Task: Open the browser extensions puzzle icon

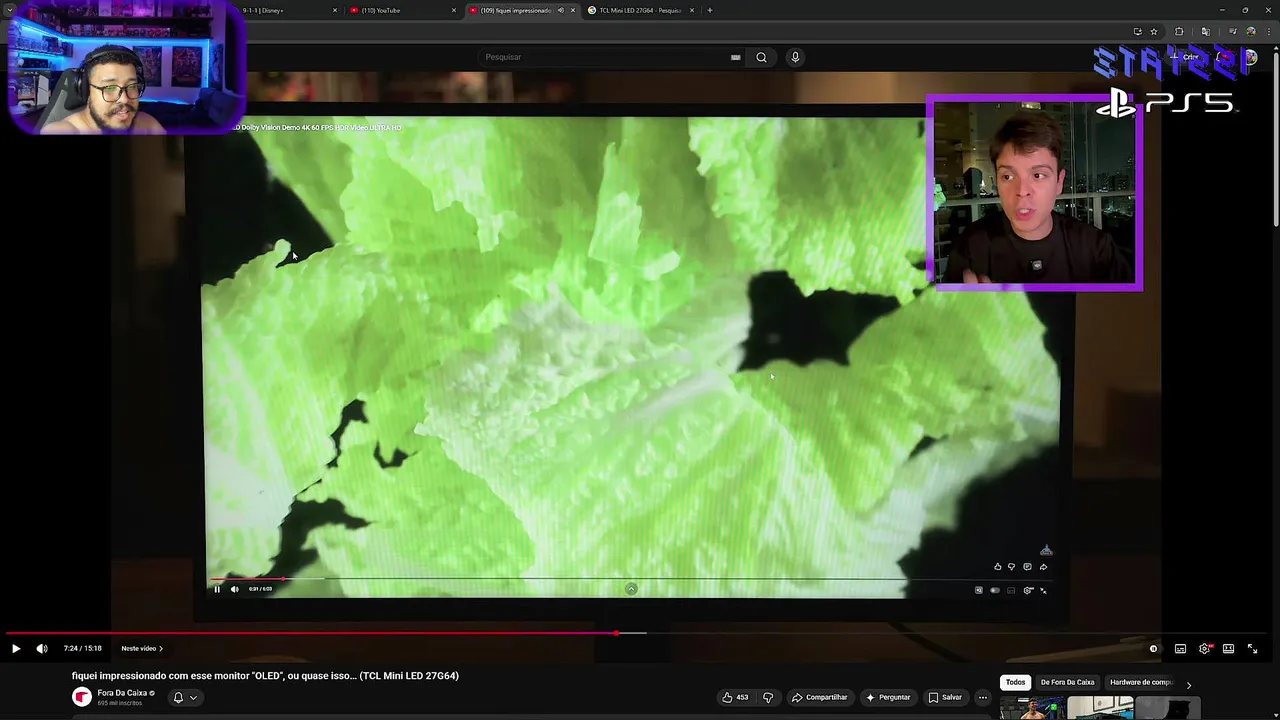Action: [1179, 31]
